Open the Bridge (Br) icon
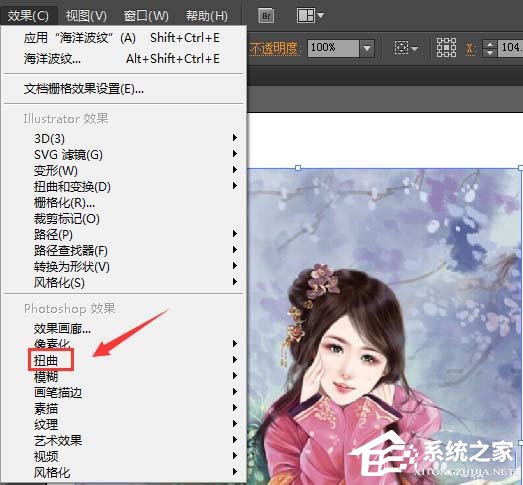The width and height of the screenshot is (523, 485). click(x=266, y=16)
